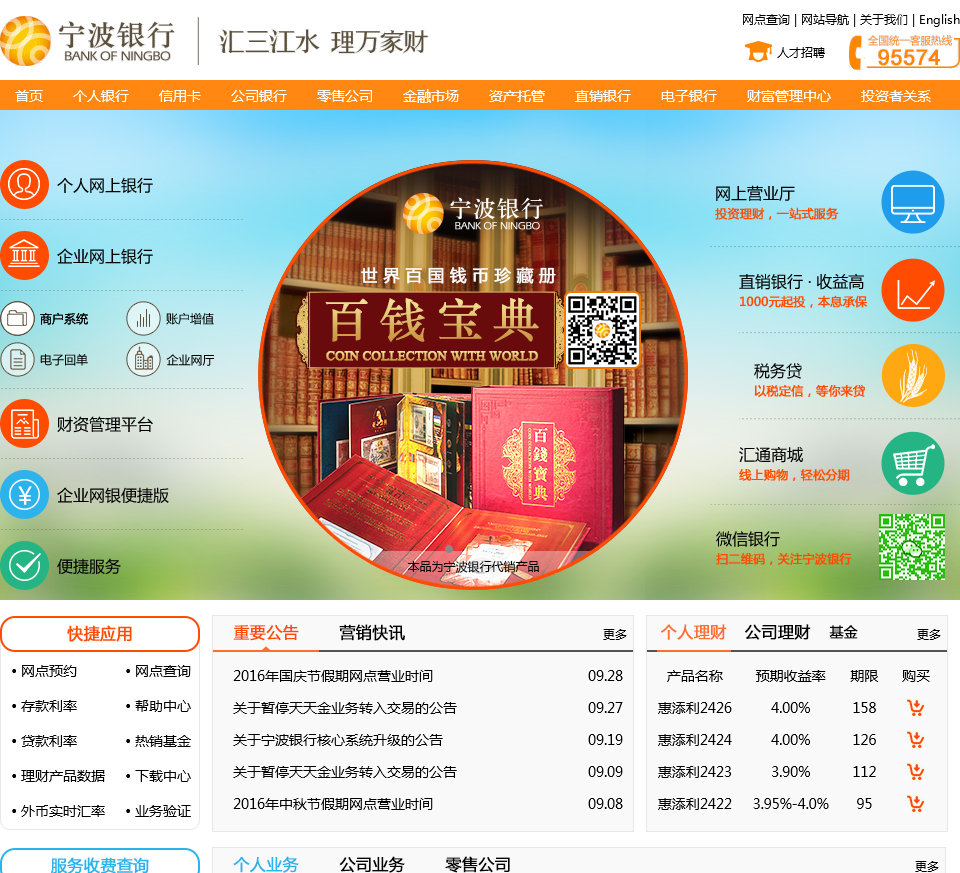
Task: Open the 资产托管 menu
Action: coord(516,96)
